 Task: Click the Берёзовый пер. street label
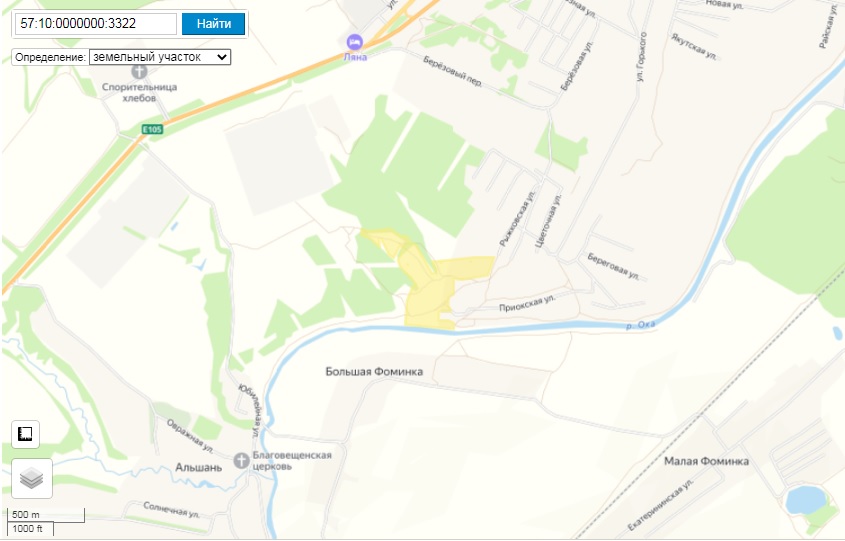(452, 71)
